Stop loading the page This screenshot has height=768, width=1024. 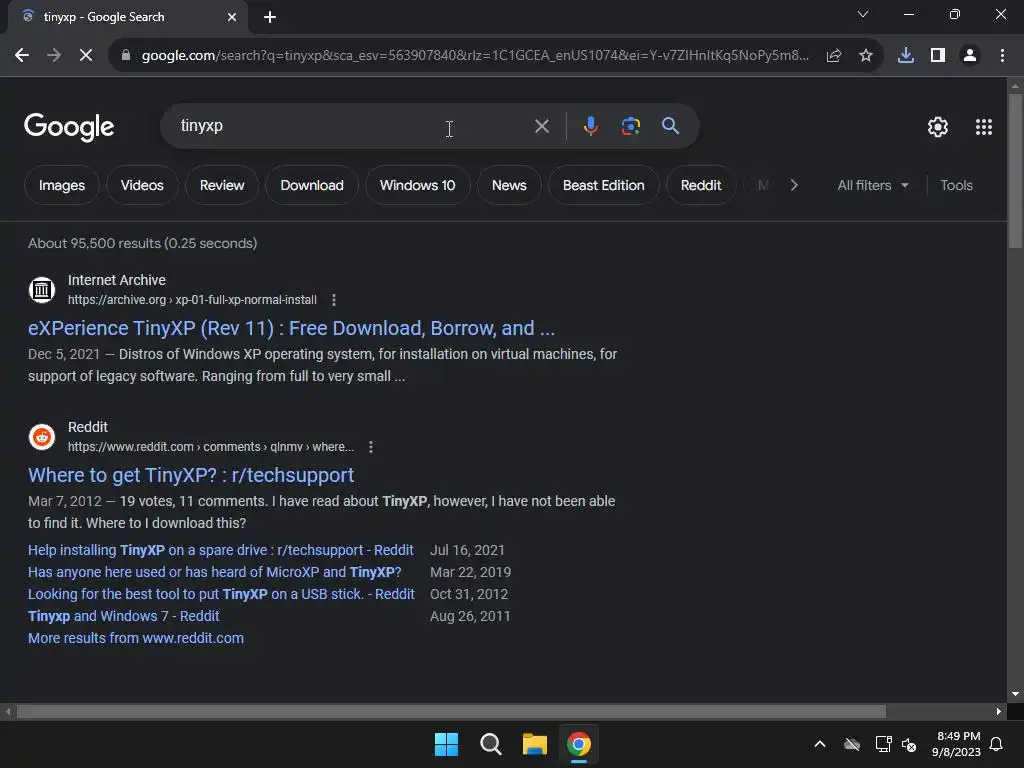(86, 56)
